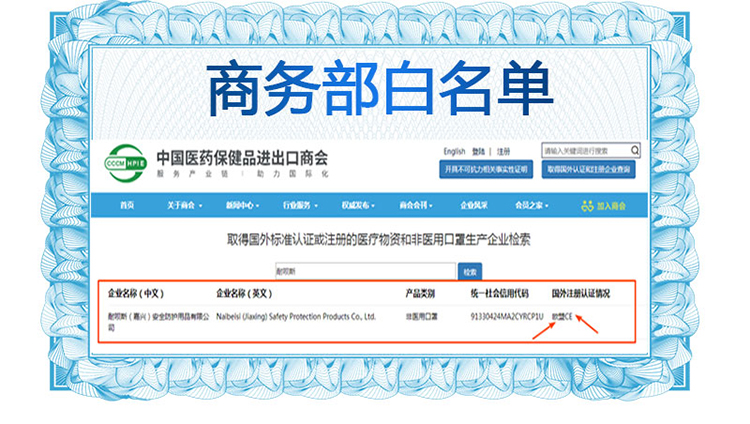Select Naibeisi (Jiaxing) Safety Protection Products cell

[x=296, y=316]
